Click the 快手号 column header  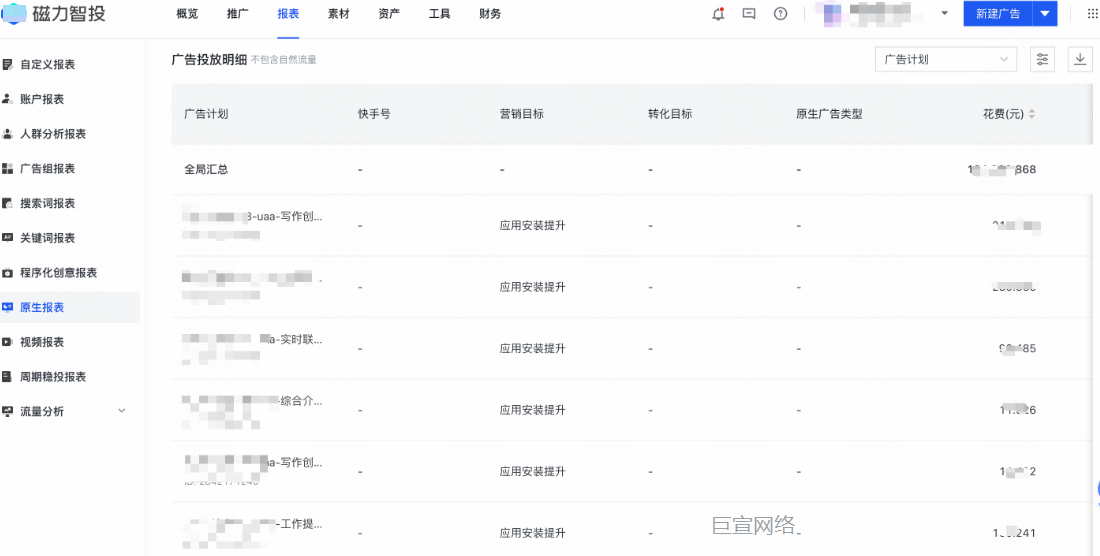pos(374,114)
